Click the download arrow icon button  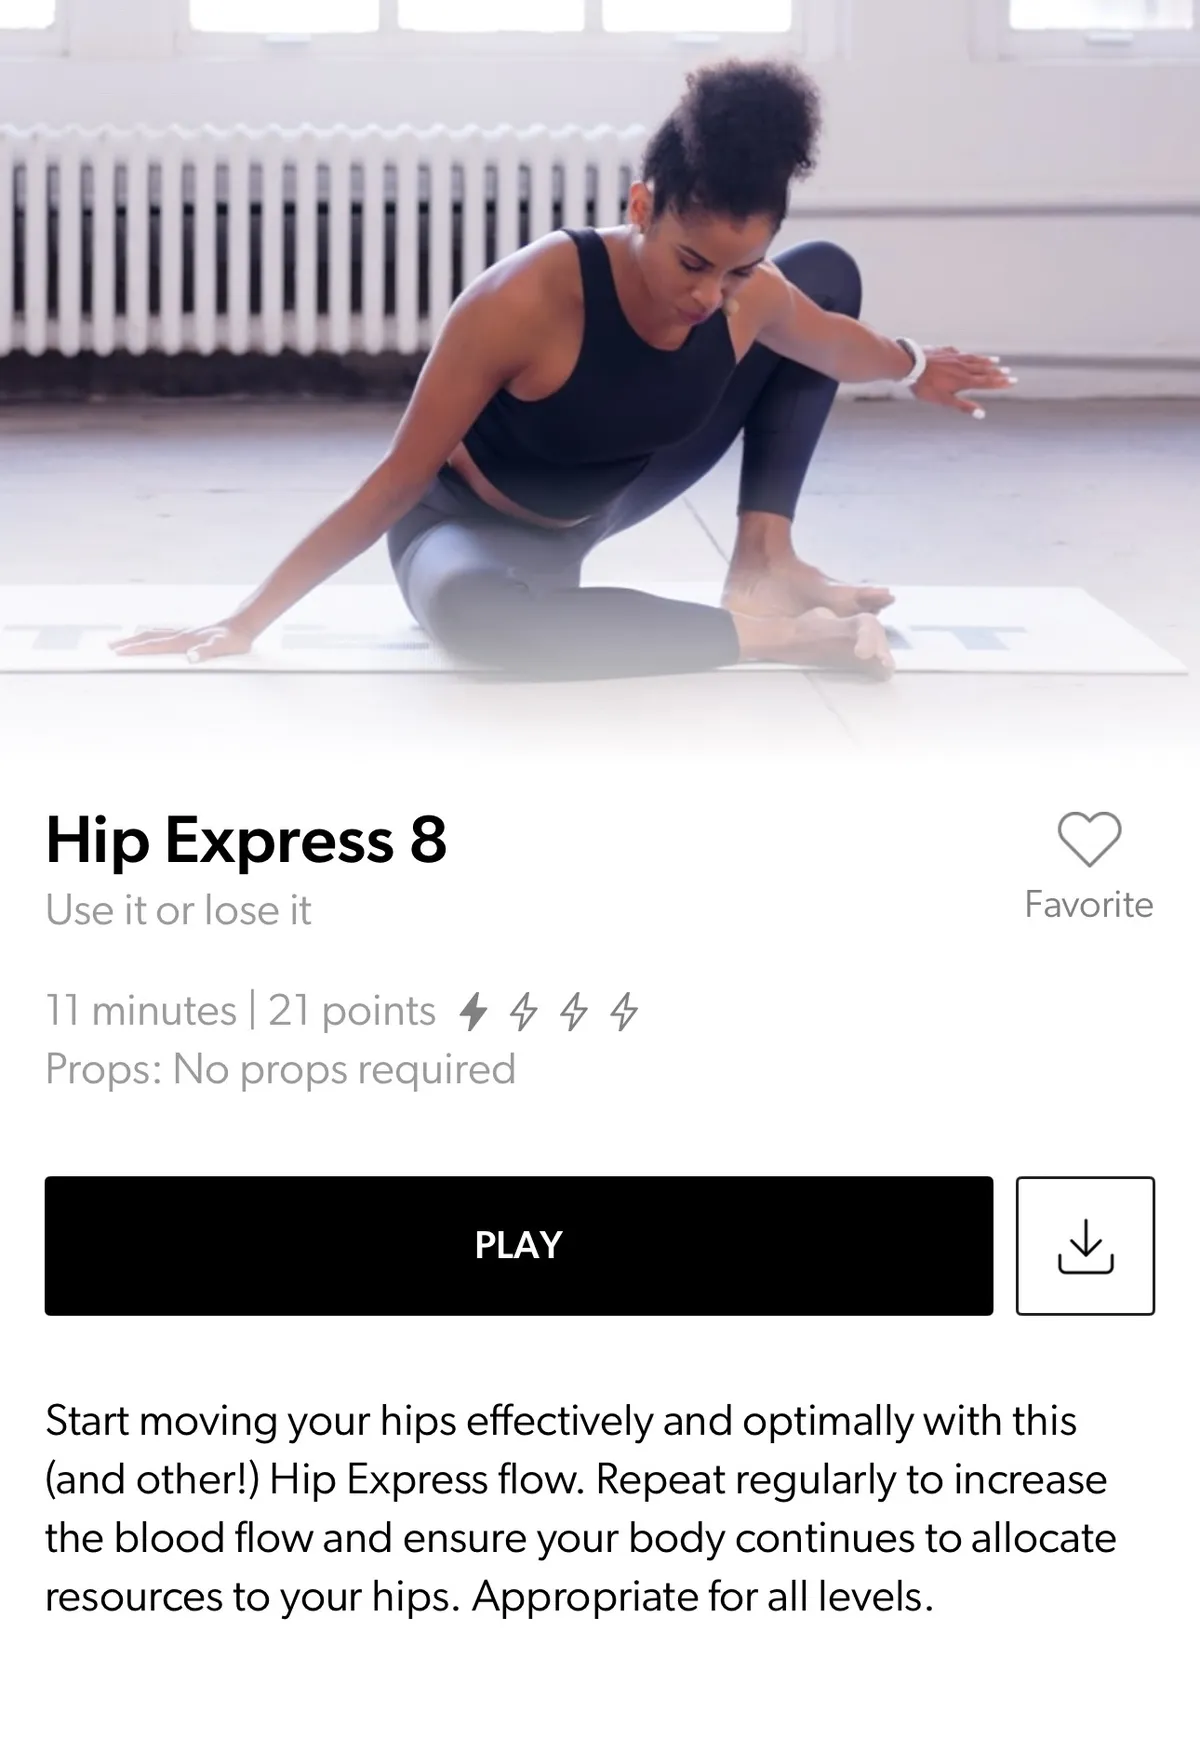[1085, 1246]
